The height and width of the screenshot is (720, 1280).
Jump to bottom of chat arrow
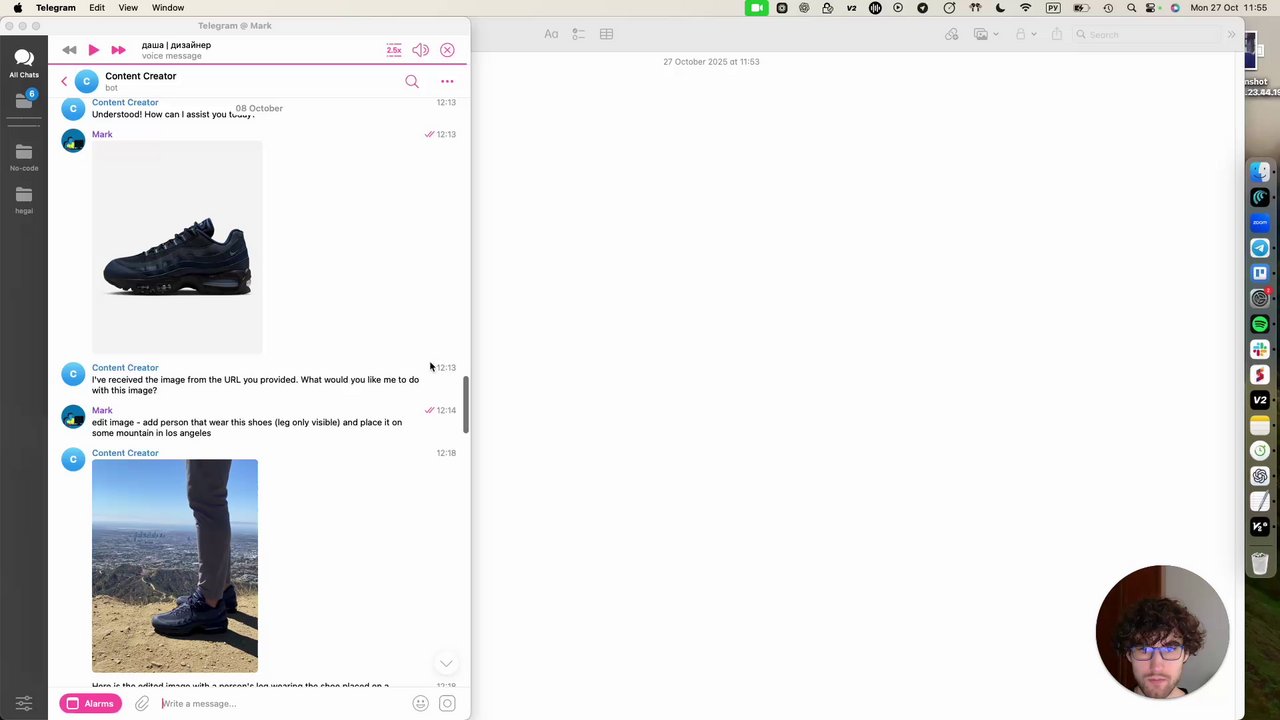click(x=446, y=663)
